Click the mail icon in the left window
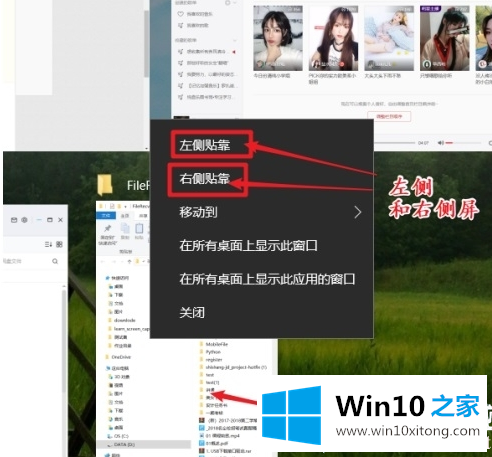The width and height of the screenshot is (492, 457). tap(14, 220)
